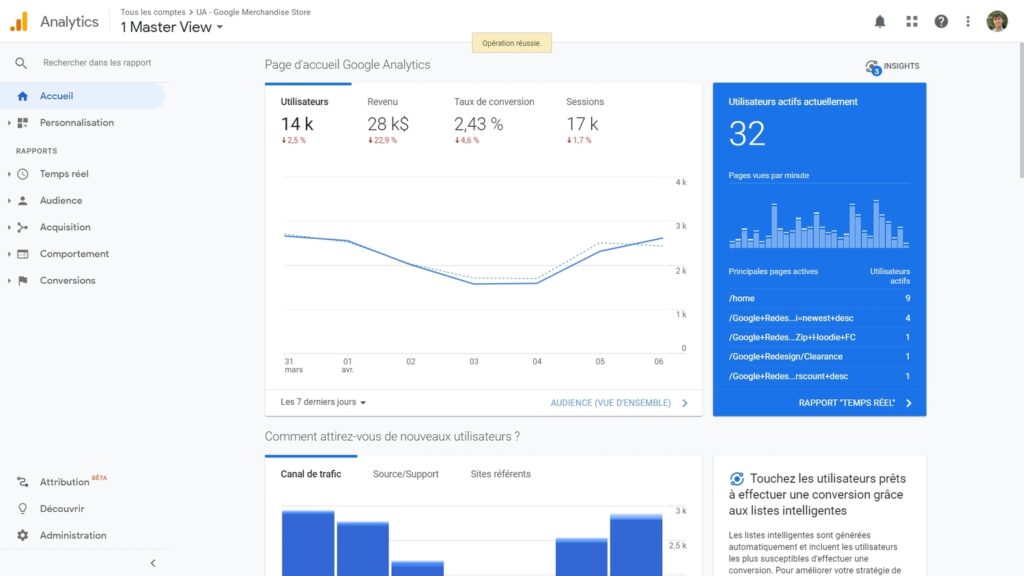Viewport: 1024px width, 576px height.
Task: Open the Acquisition report
Action: (x=67, y=227)
